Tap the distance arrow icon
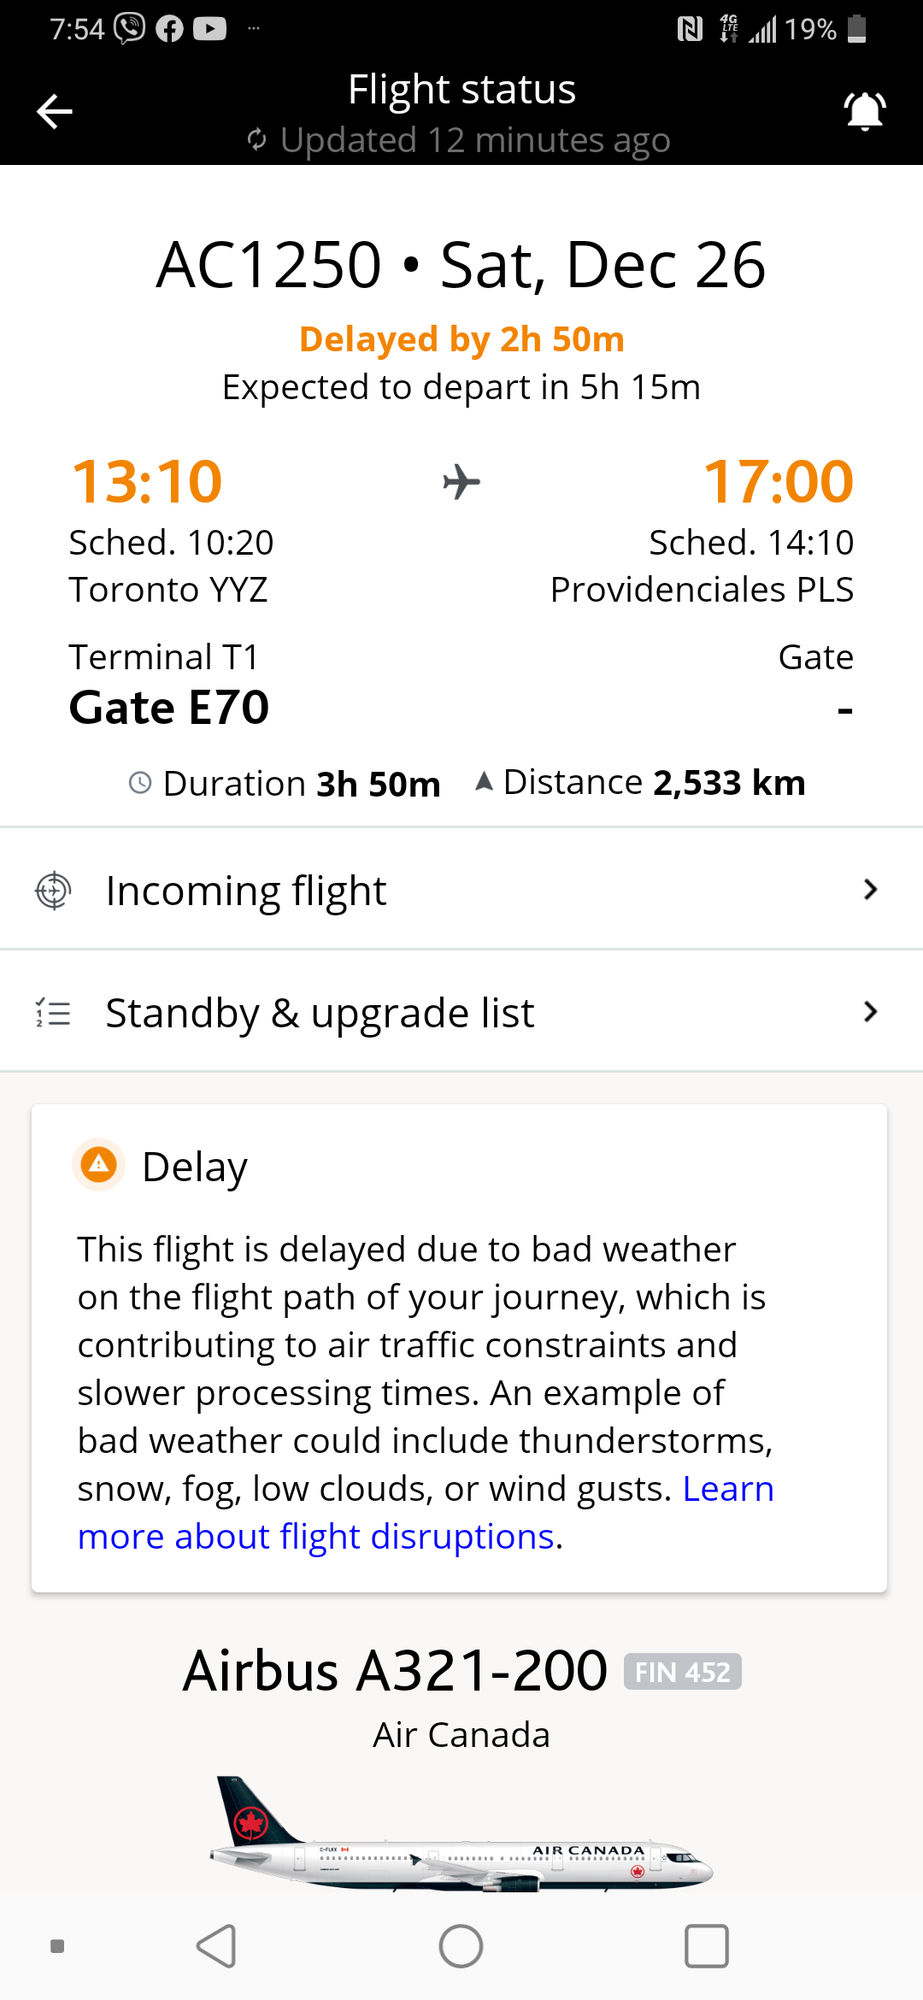 pyautogui.click(x=484, y=781)
